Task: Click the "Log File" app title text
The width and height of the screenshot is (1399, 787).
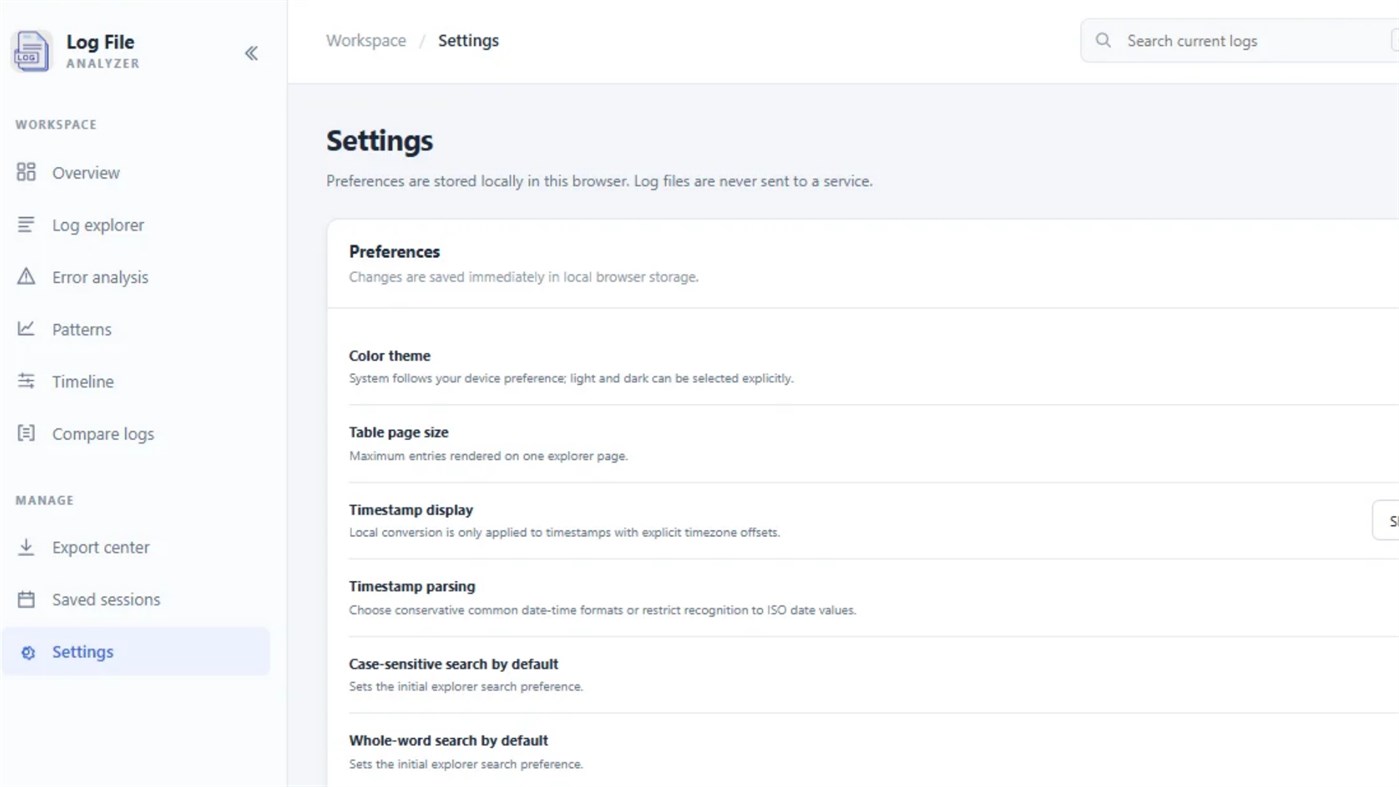Action: [x=100, y=42]
